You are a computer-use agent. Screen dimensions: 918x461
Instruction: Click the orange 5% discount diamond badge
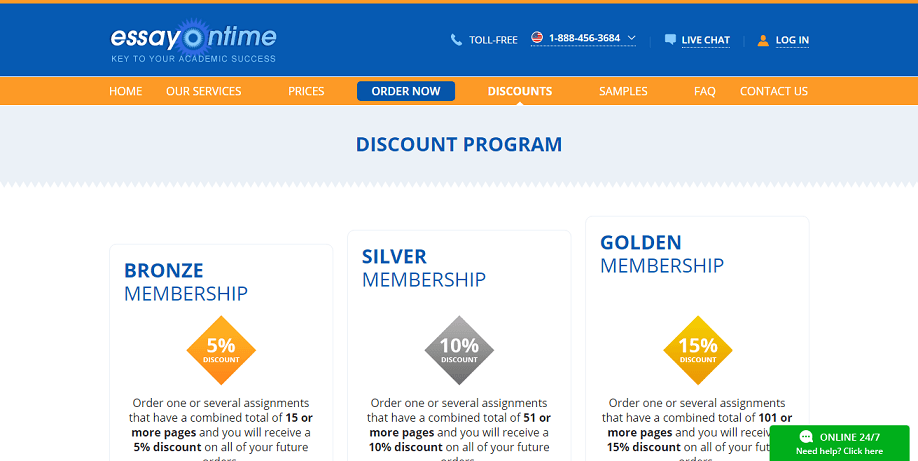coord(221,350)
